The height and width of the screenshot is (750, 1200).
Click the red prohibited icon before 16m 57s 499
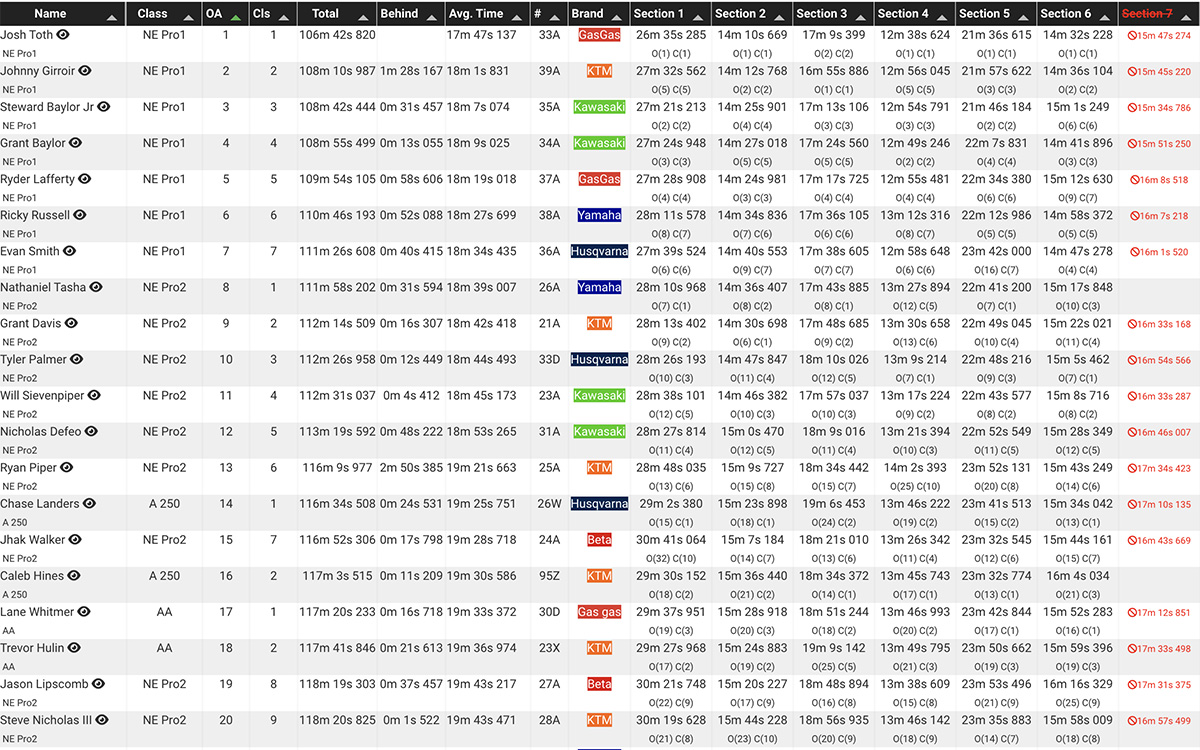1133,721
